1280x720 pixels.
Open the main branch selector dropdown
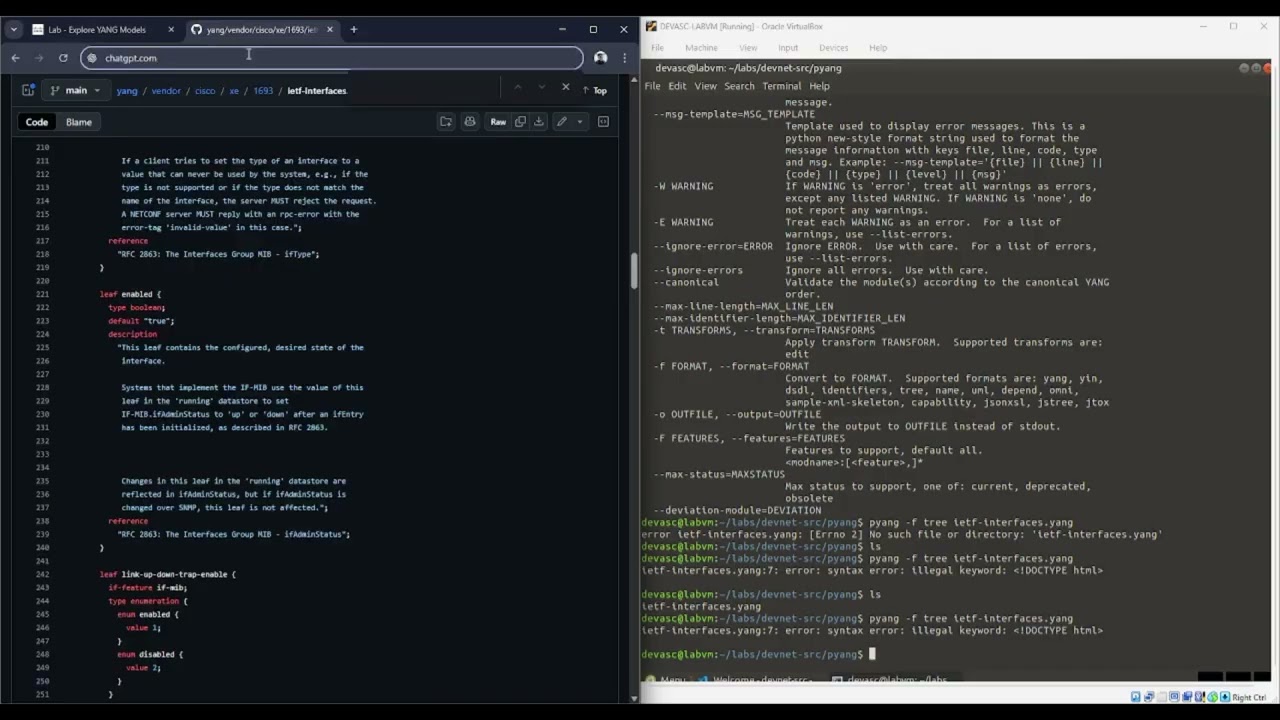(x=76, y=90)
